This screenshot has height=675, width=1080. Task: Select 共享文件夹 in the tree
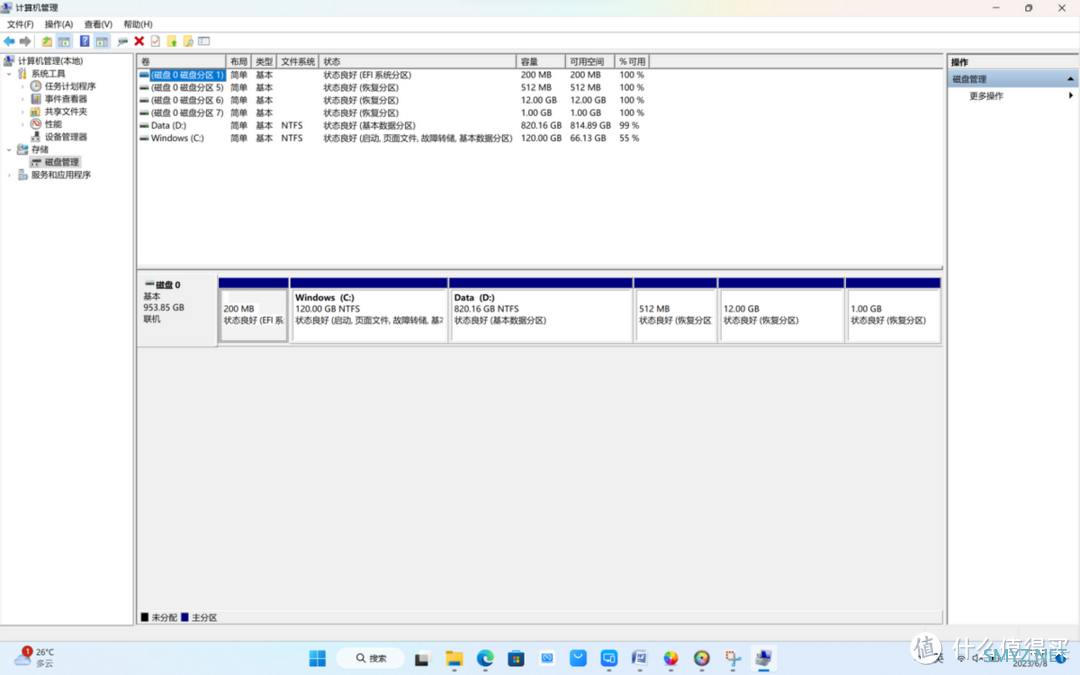tap(65, 112)
